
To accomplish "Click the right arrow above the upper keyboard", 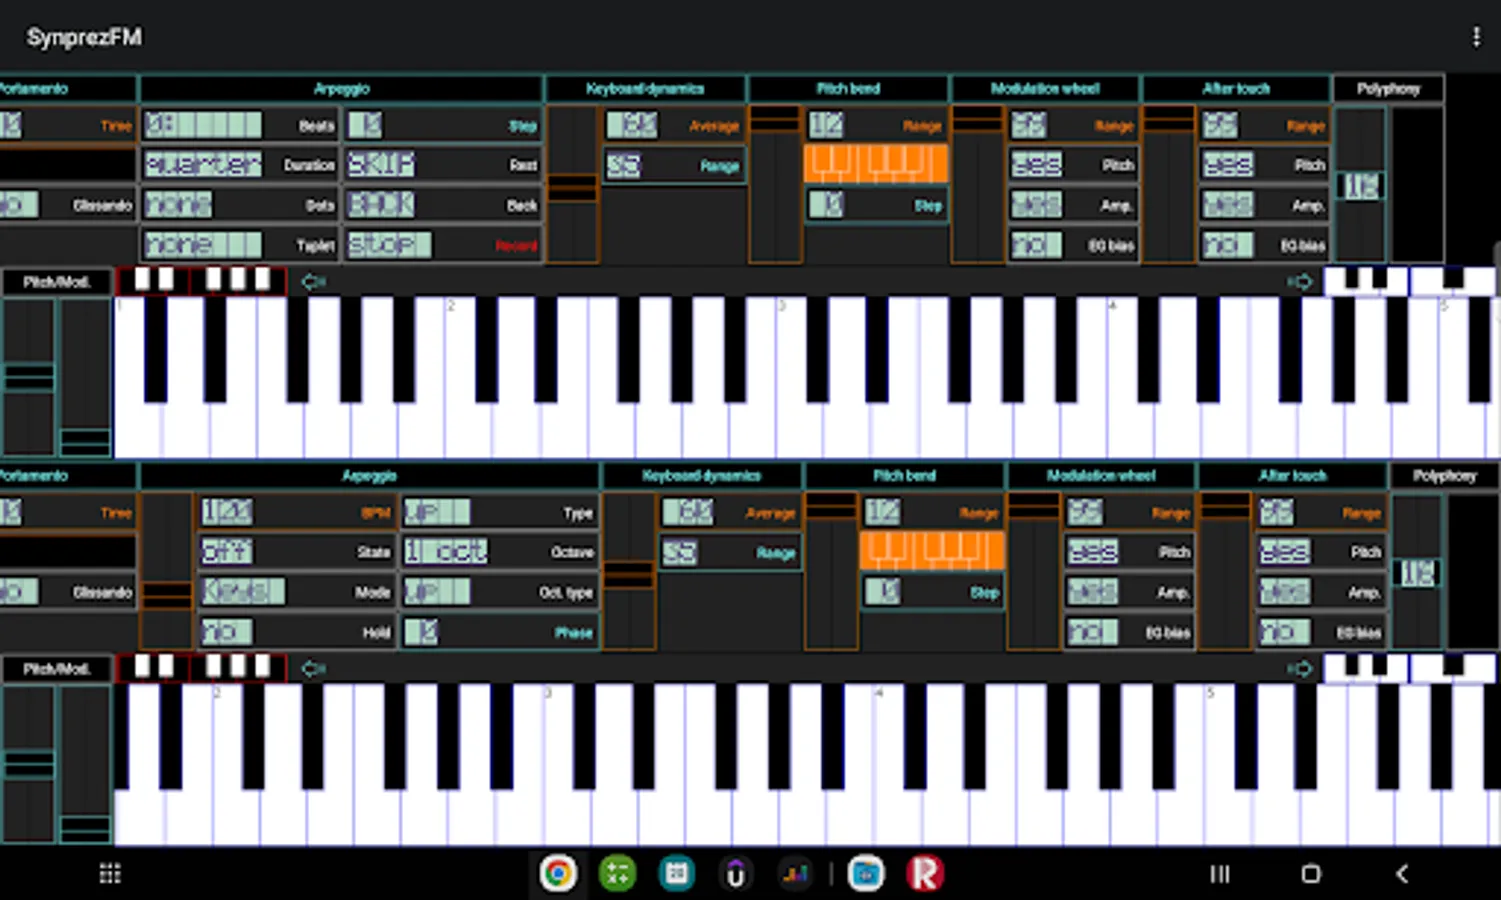I will click(x=1300, y=282).
